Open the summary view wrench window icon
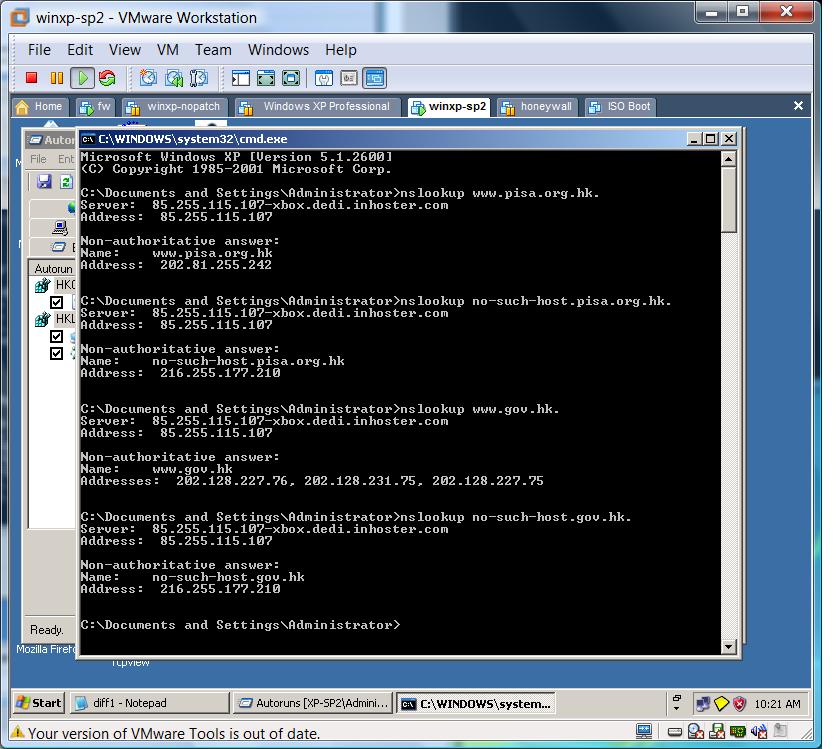 tap(324, 78)
